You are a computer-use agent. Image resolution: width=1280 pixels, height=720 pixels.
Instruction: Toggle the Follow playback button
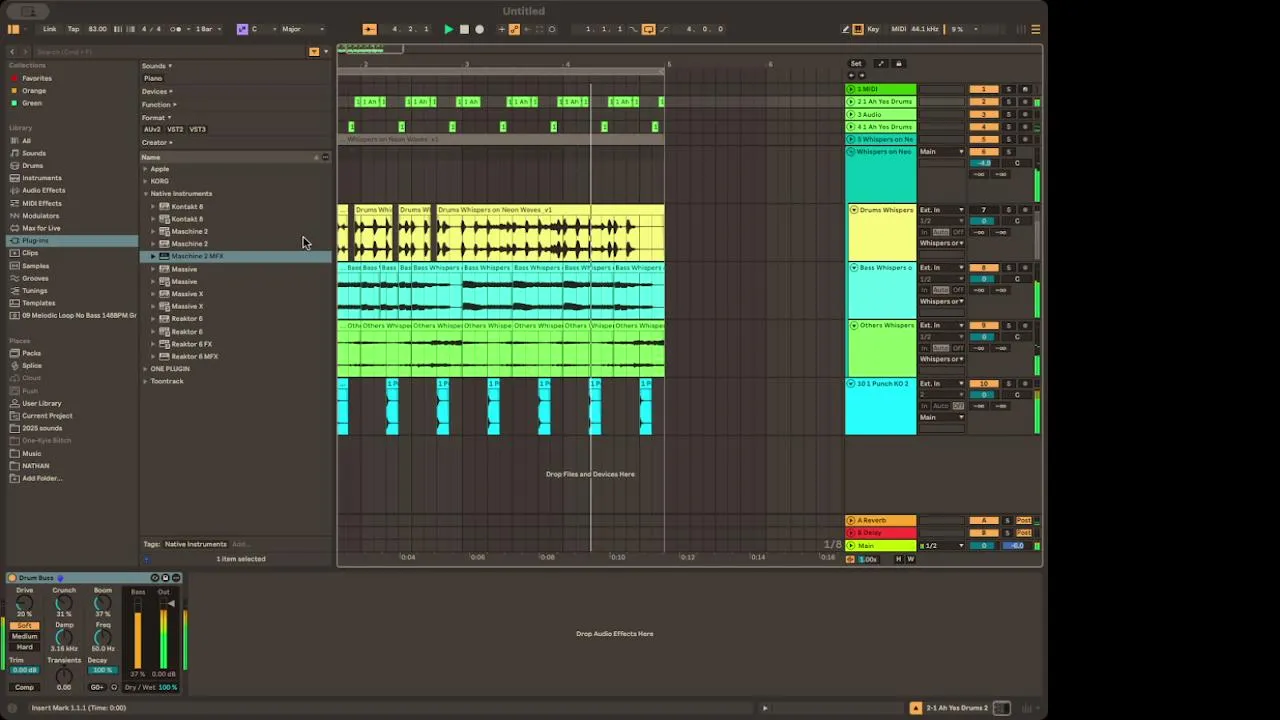pos(369,29)
